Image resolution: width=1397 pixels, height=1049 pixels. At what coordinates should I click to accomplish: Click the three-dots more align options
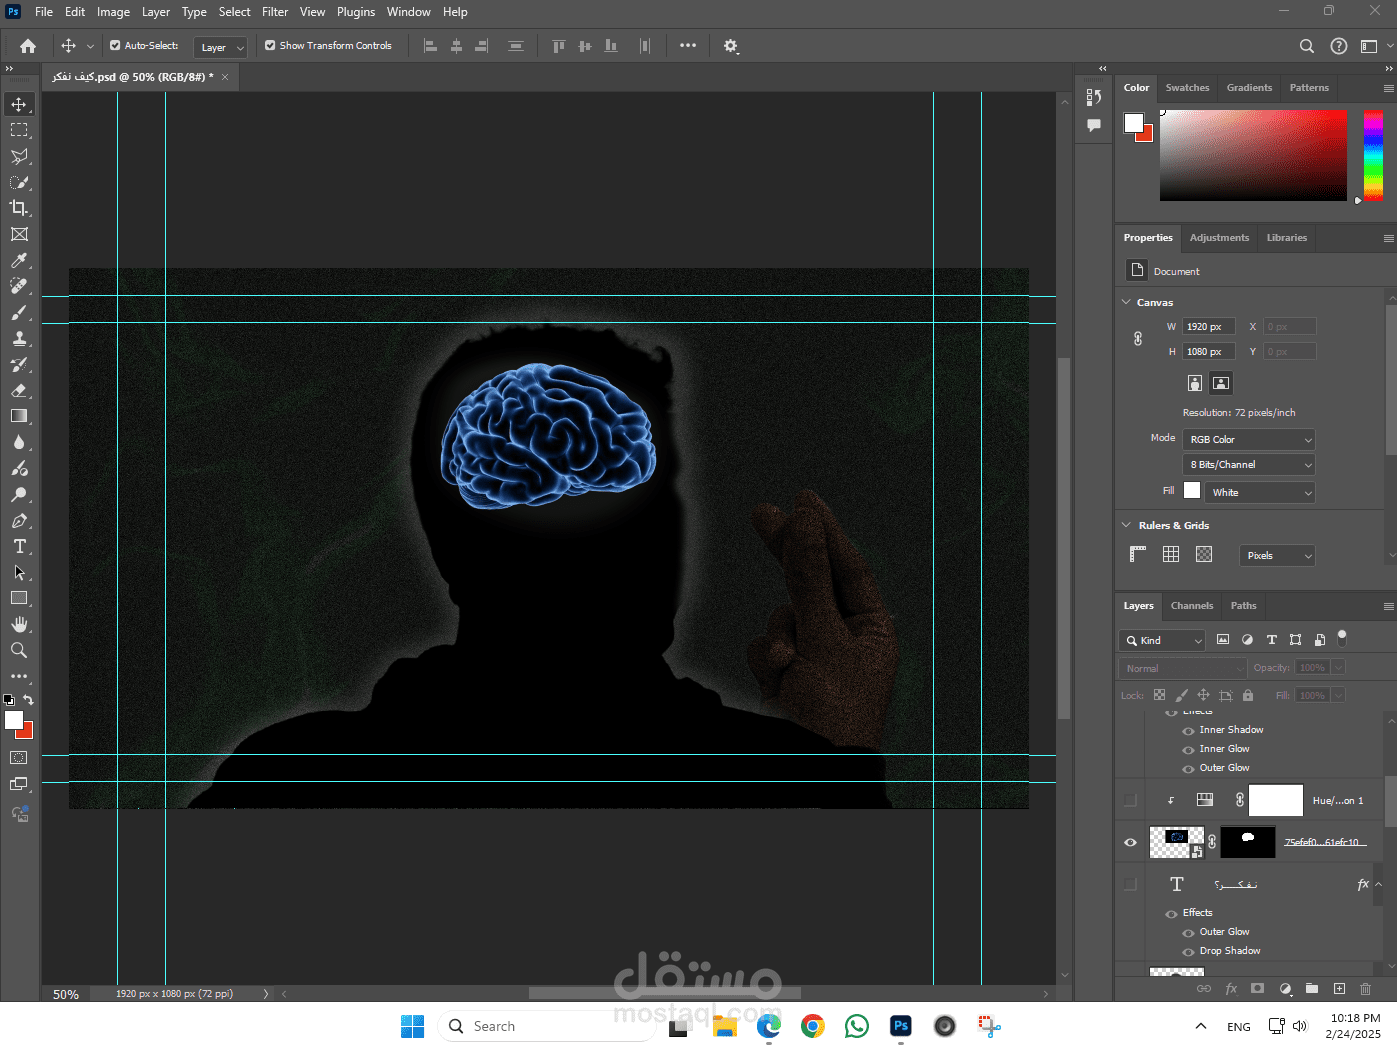coord(688,46)
